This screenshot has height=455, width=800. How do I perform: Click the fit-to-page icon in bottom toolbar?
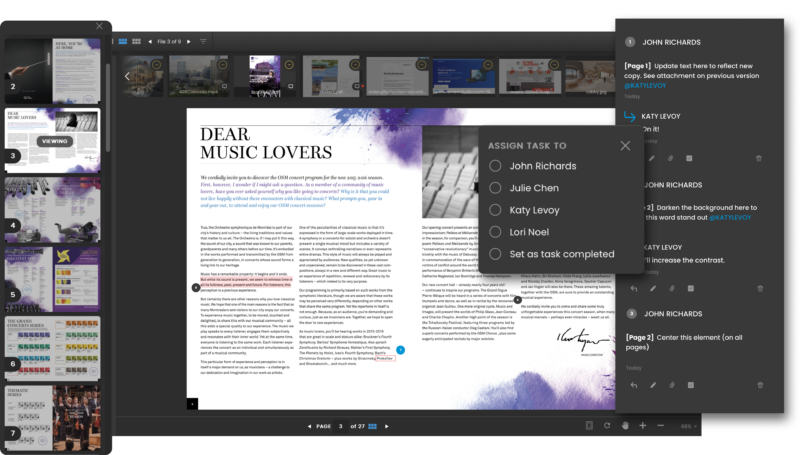click(589, 425)
